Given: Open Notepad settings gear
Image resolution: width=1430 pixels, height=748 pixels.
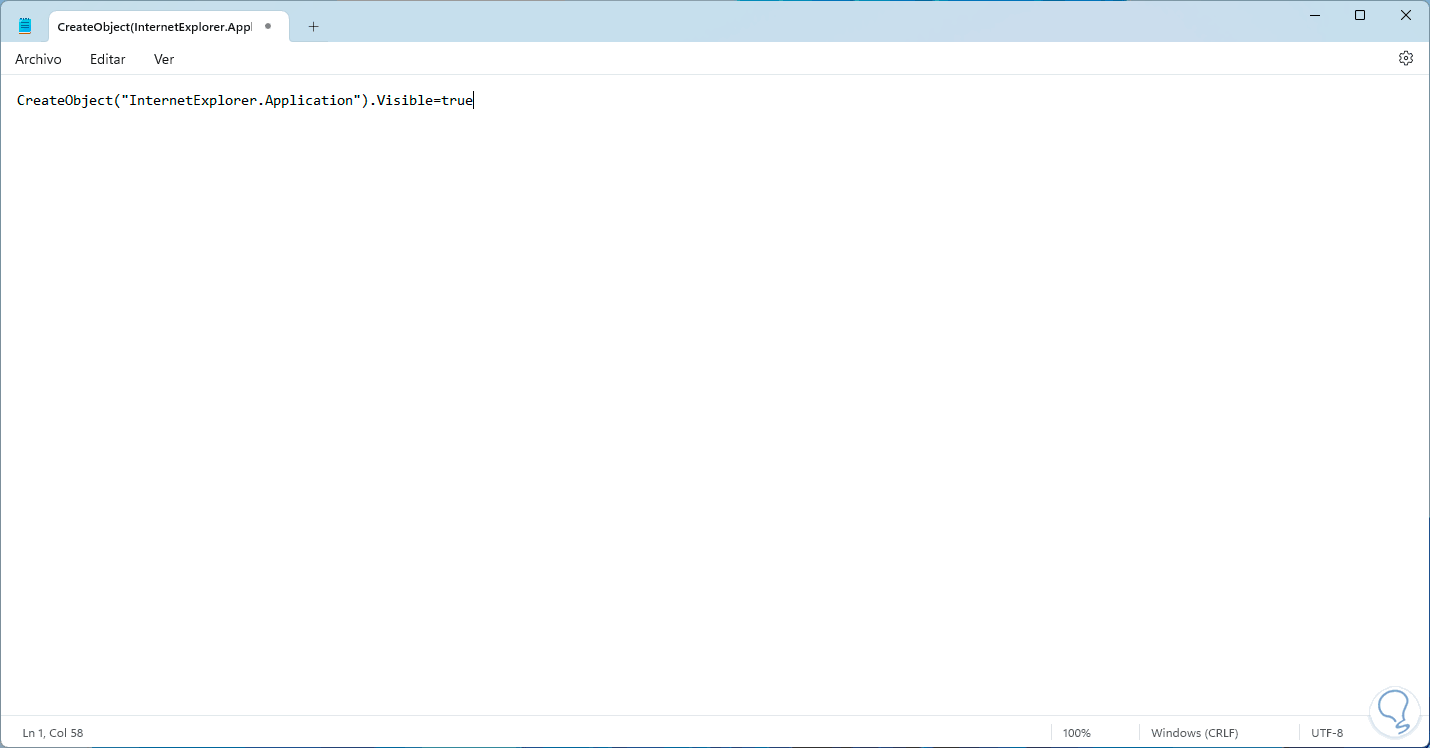Looking at the screenshot, I should pos(1406,58).
